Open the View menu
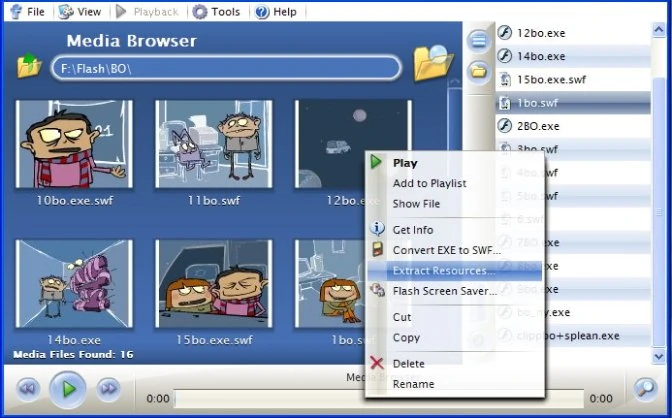Image resolution: width=672 pixels, height=418 pixels. tap(79, 12)
